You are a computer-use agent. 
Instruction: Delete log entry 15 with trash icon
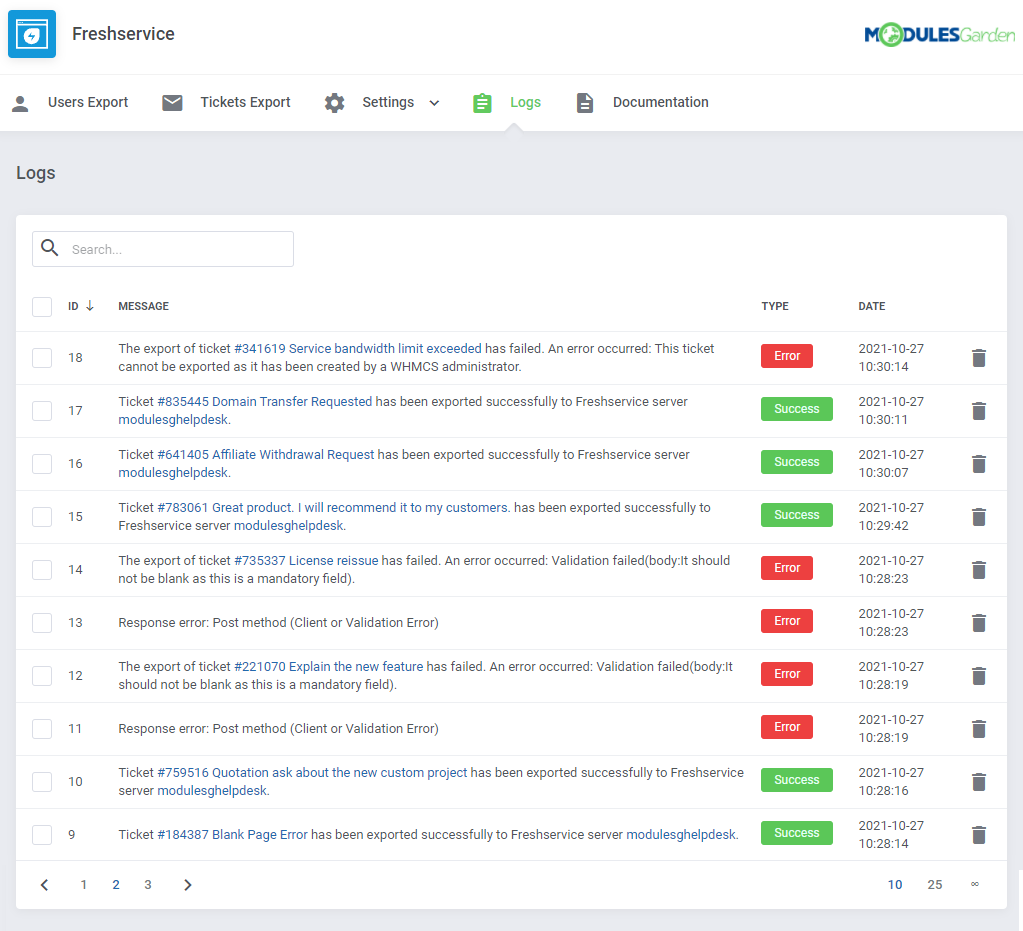(979, 517)
